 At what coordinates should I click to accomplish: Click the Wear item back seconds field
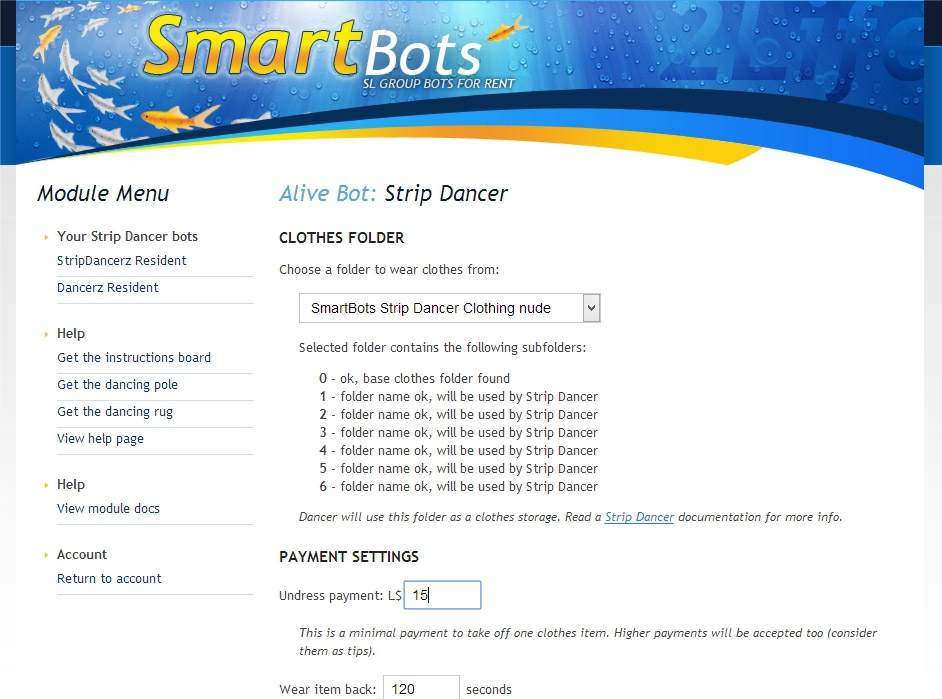[421, 688]
